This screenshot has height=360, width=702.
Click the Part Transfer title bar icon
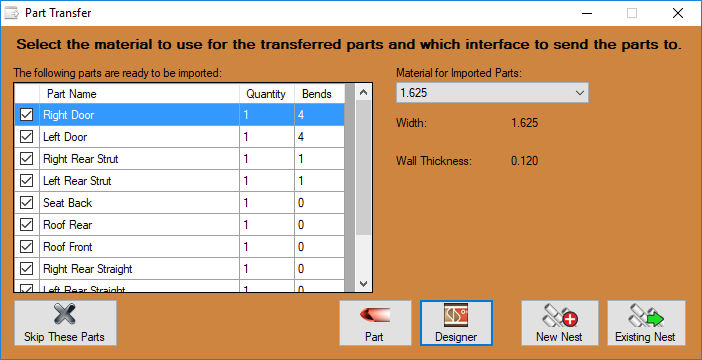tap(12, 13)
